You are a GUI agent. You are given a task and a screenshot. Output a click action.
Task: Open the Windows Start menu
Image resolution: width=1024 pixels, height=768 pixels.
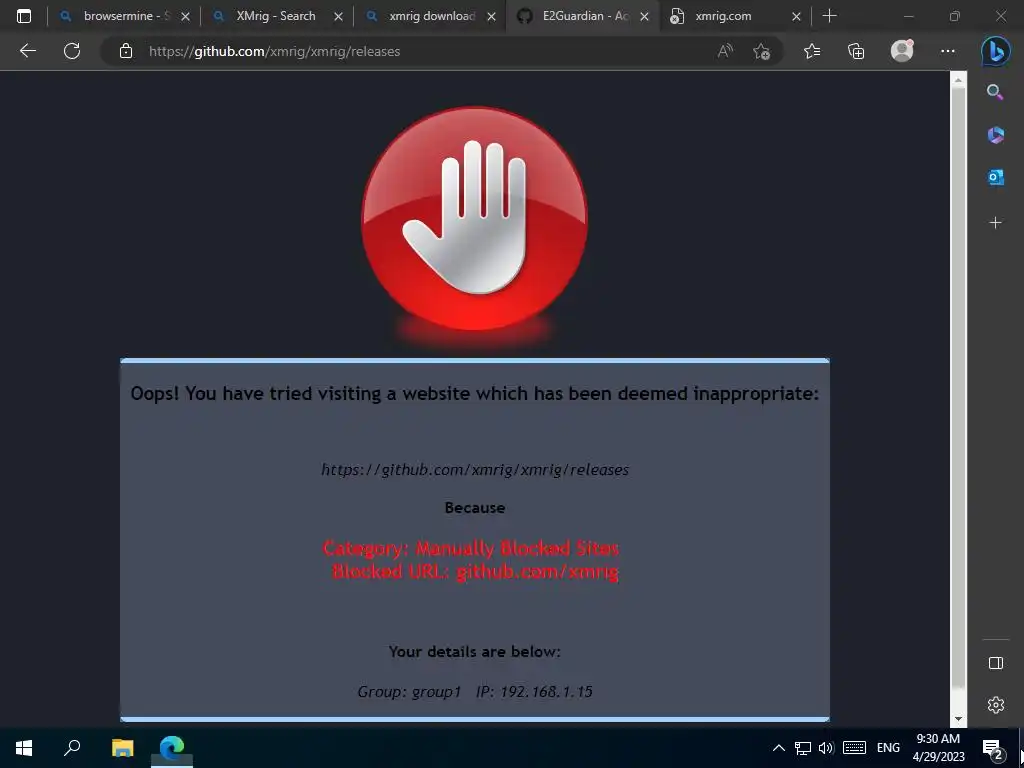coord(24,748)
